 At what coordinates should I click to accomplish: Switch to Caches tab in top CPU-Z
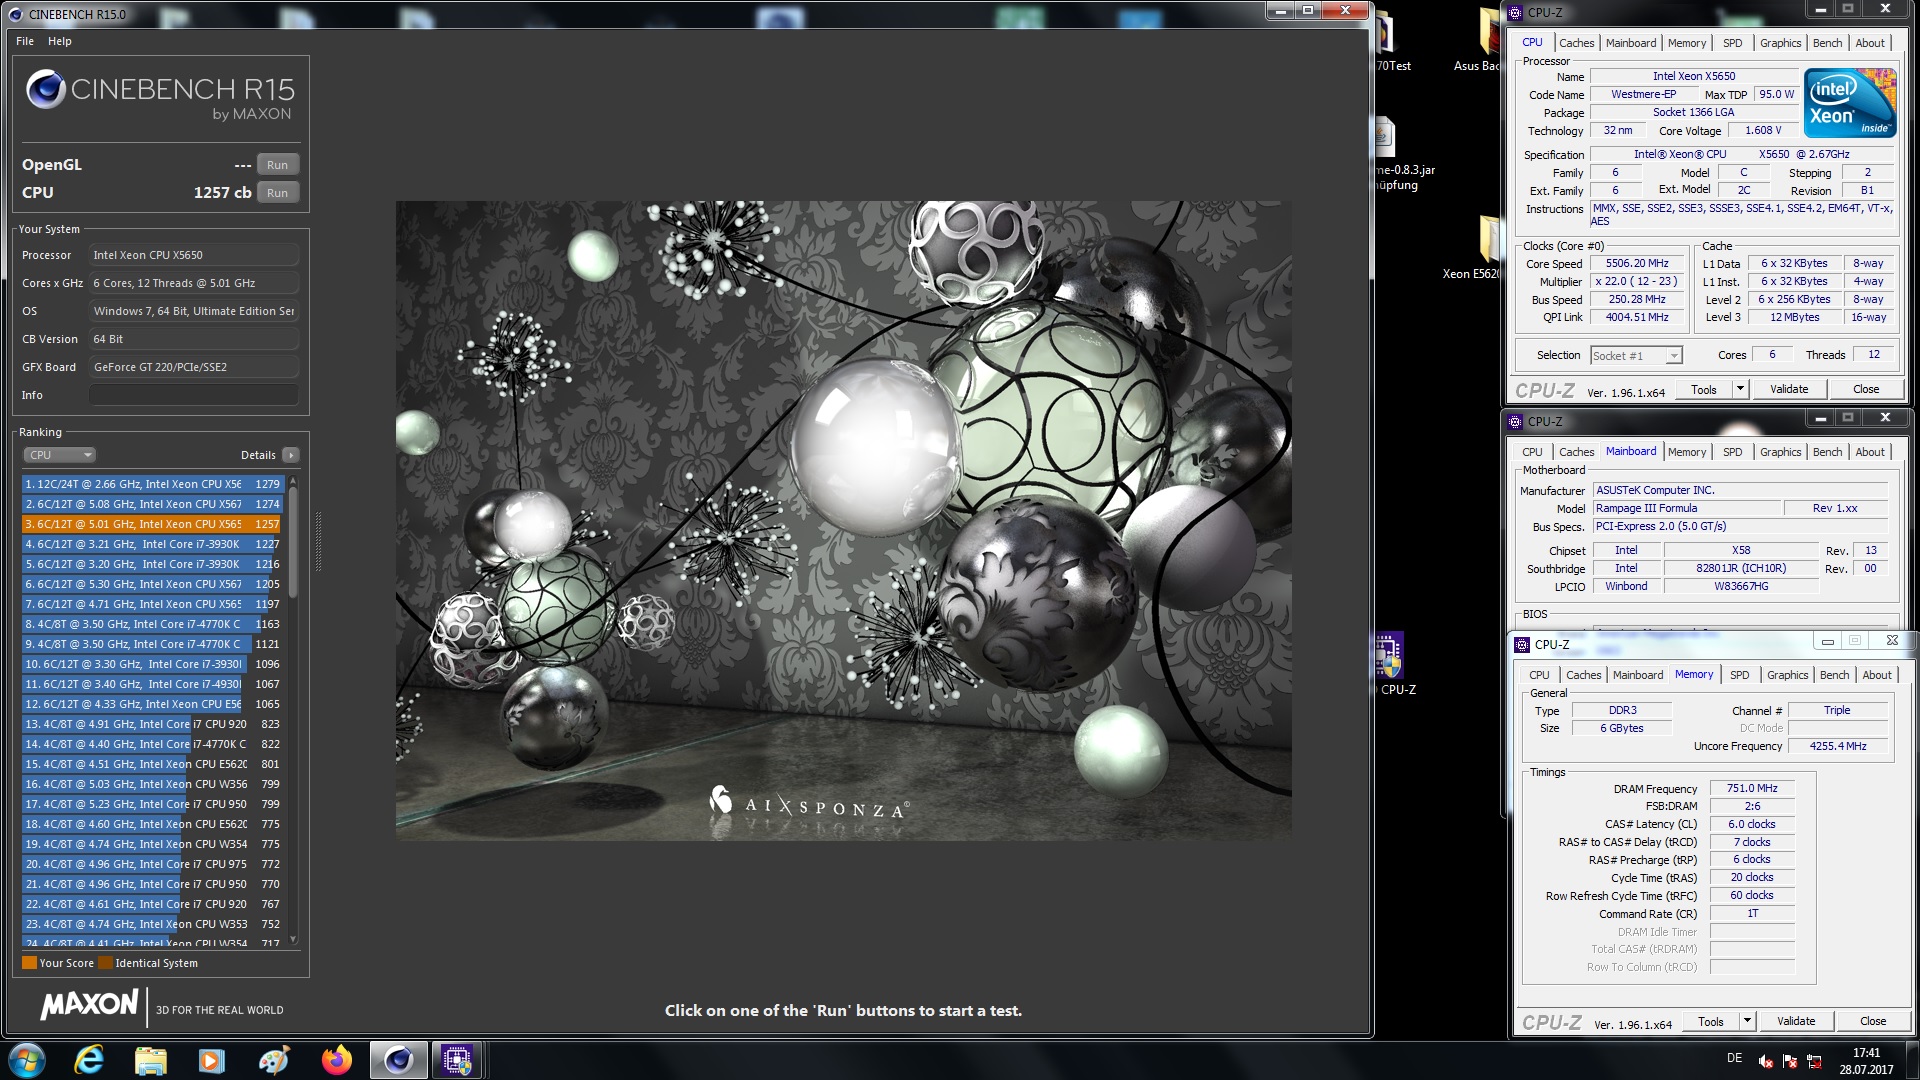(1576, 43)
